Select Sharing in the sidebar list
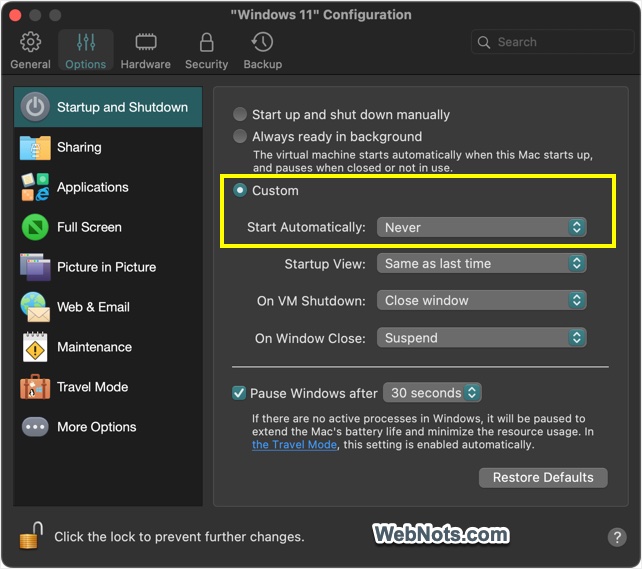Screen dimensions: 642x569 tap(108, 147)
